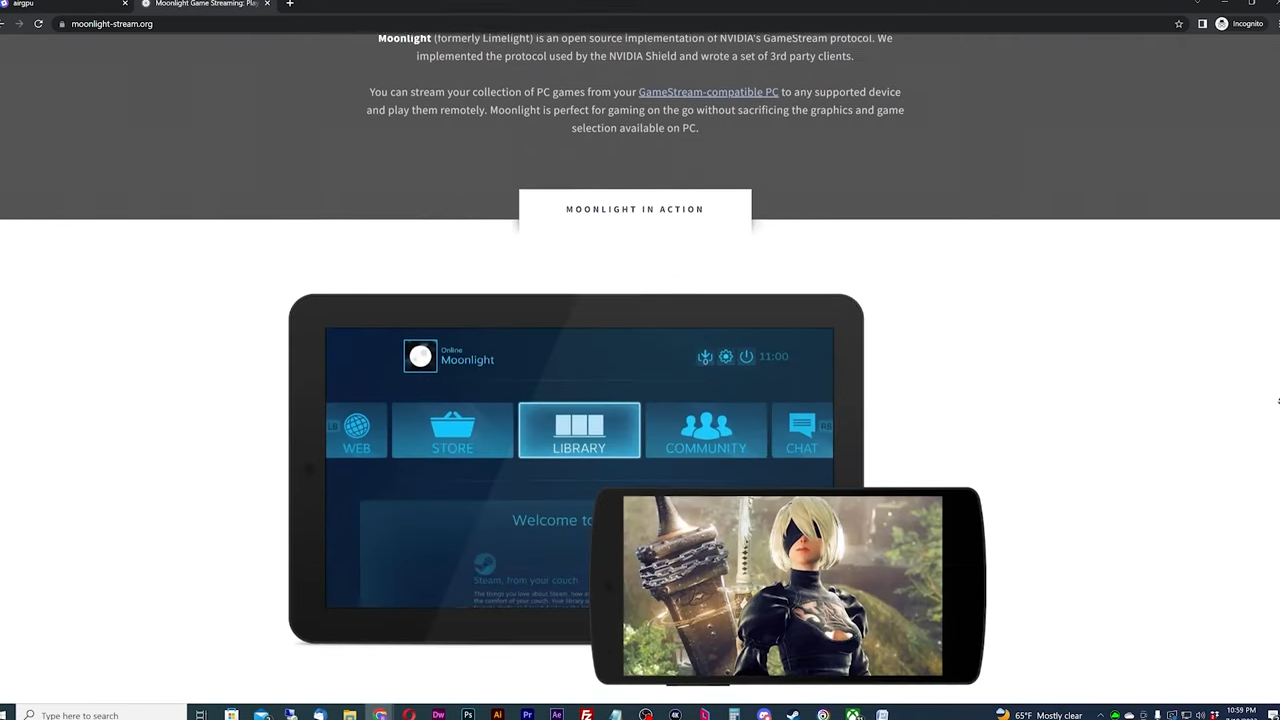Open Calculator from taskbar
This screenshot has height=720, width=1280.
[x=734, y=714]
